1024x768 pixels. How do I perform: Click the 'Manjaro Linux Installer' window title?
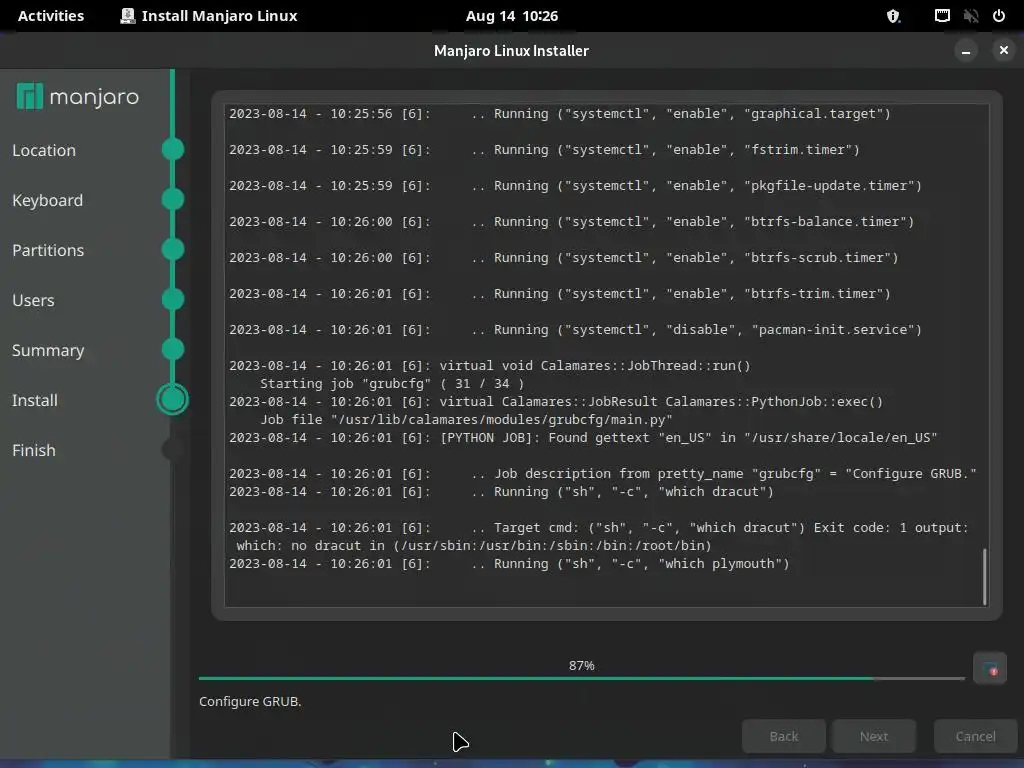tap(511, 50)
